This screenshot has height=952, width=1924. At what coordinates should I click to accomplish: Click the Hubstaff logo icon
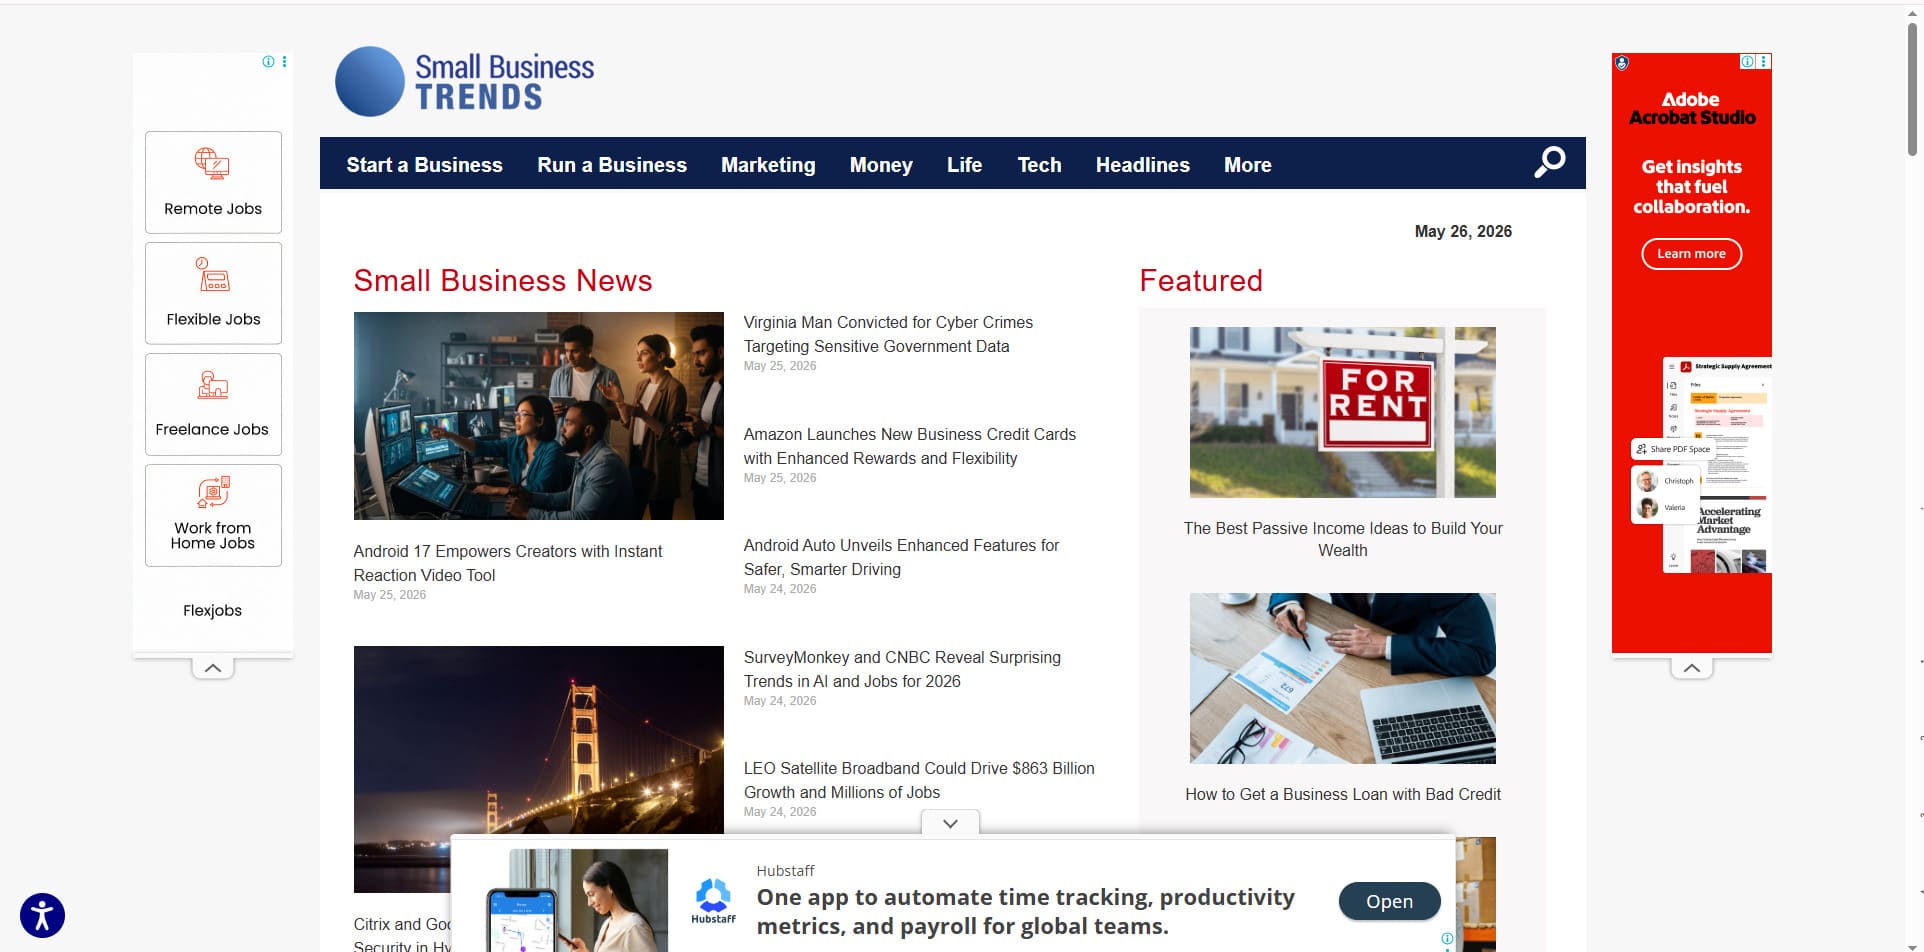713,900
